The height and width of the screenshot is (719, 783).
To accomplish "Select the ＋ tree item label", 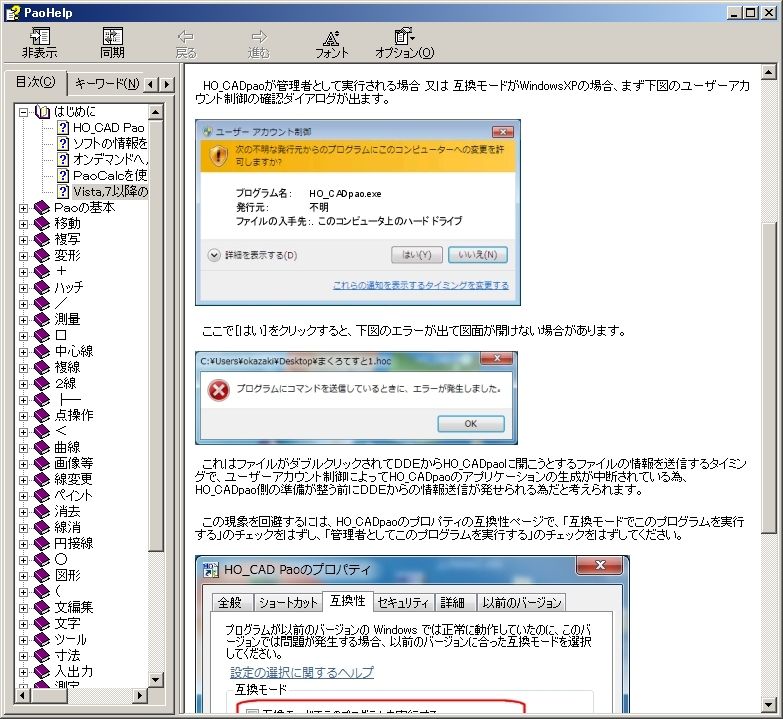I will pos(61,271).
